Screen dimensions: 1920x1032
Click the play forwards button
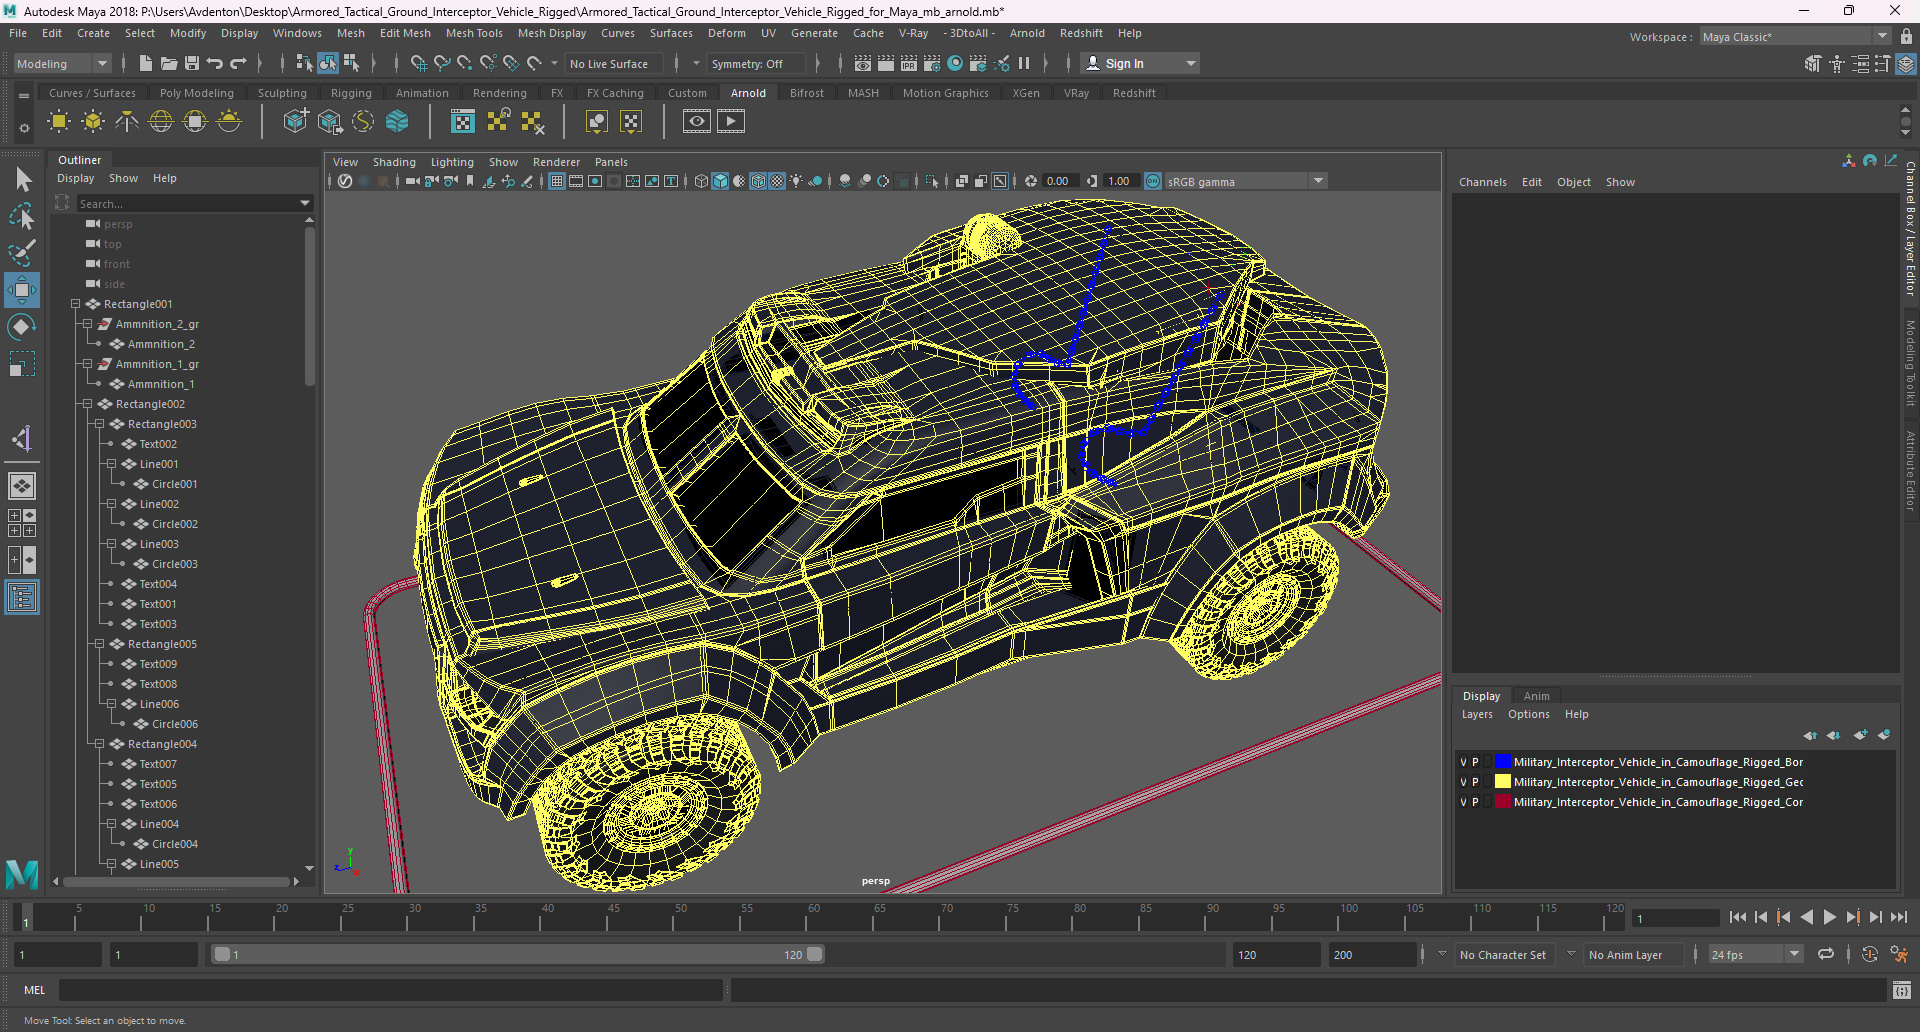point(1829,917)
